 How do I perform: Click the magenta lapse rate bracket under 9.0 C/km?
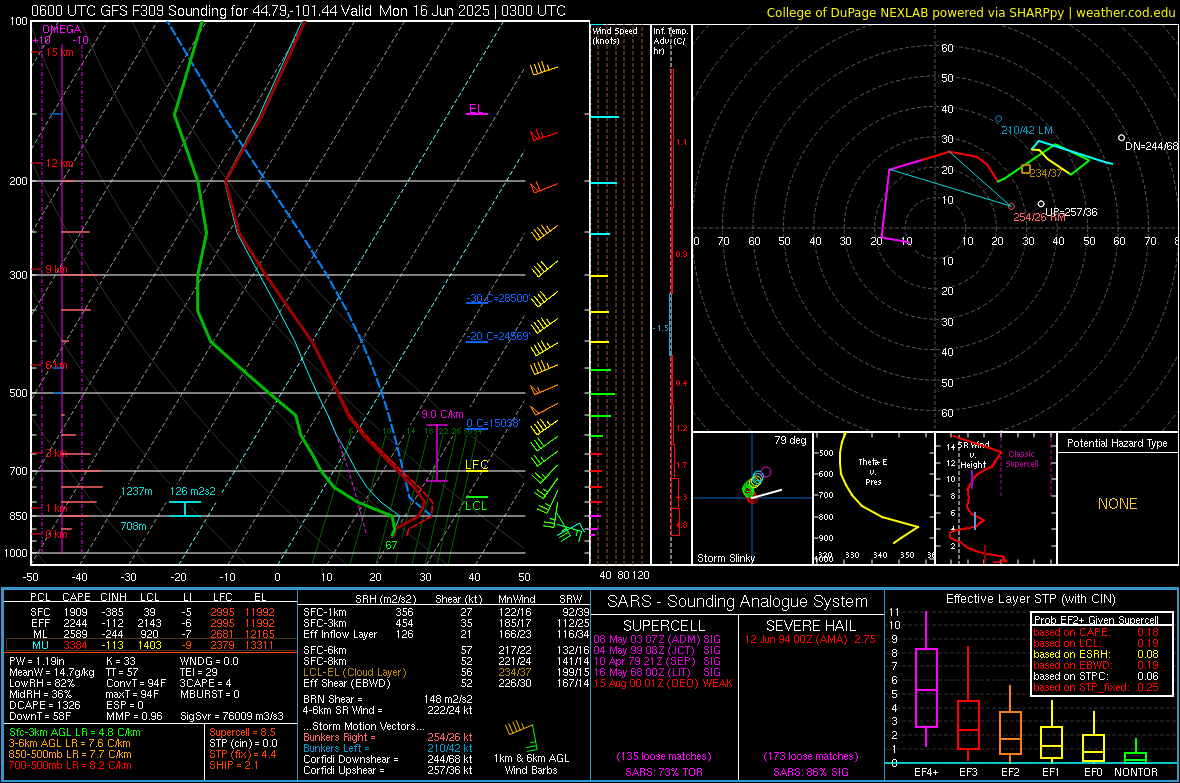pos(436,454)
